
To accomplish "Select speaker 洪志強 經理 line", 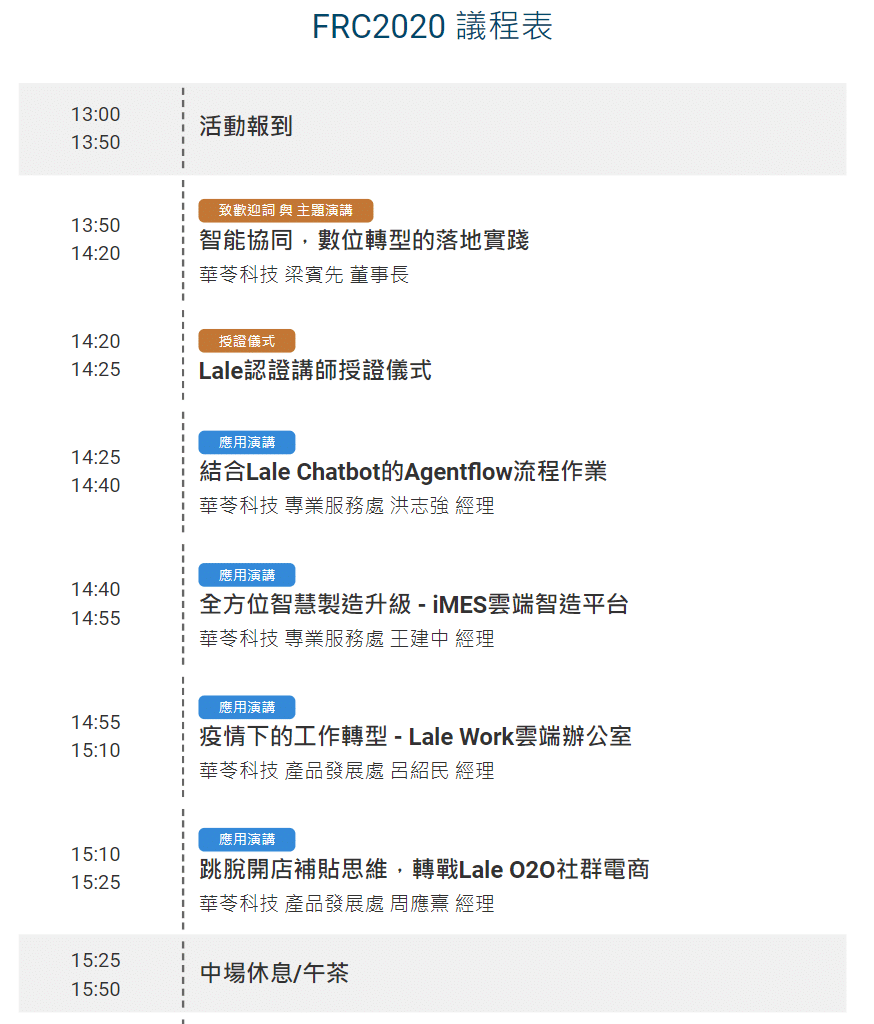I will 347,505.
